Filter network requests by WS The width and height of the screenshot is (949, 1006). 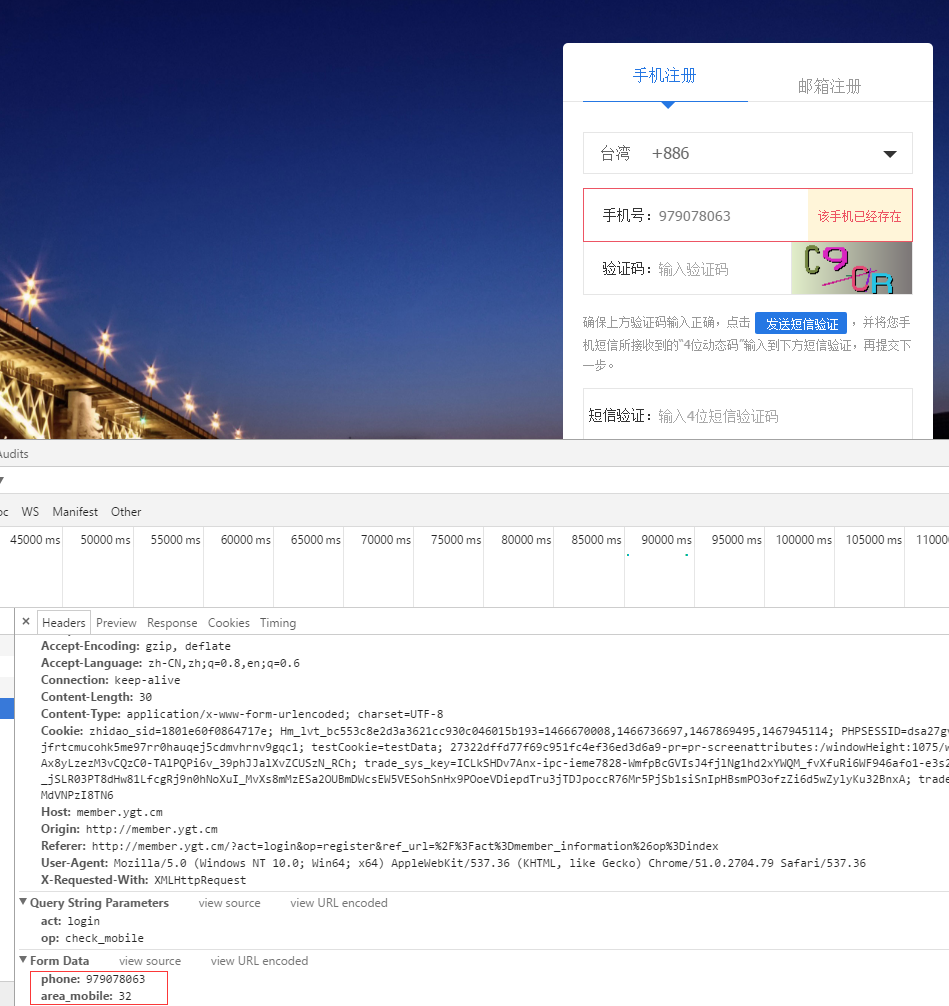(30, 511)
